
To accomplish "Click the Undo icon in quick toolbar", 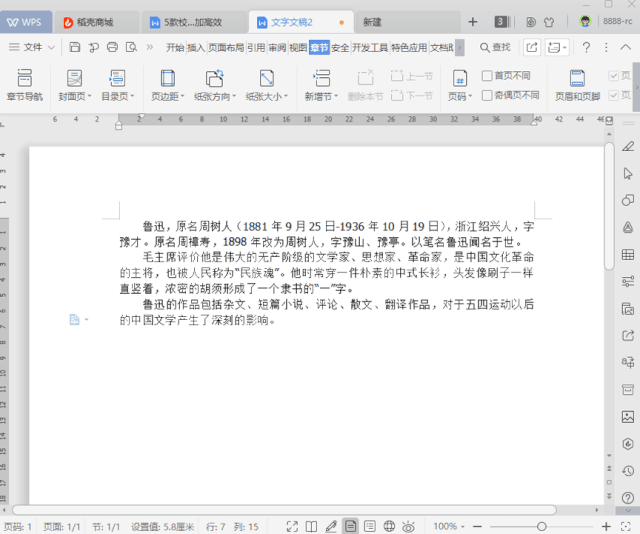I will (x=93, y=47).
